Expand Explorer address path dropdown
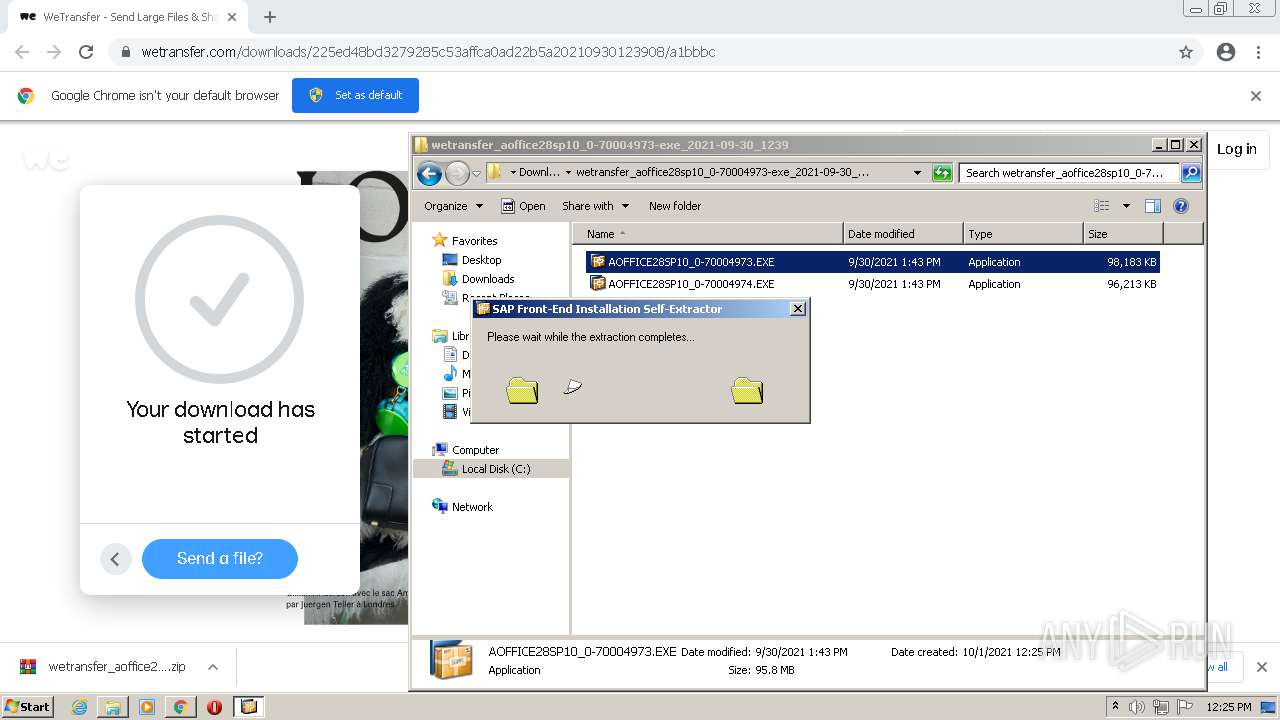This screenshot has height=720, width=1280. (x=917, y=173)
